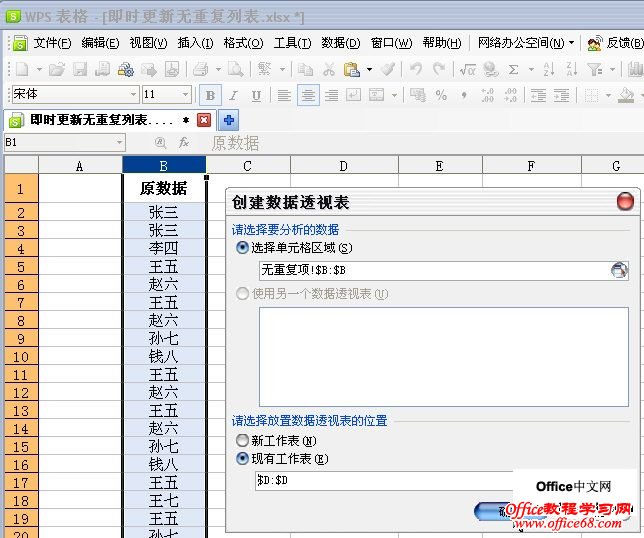
Task: Toggle the Italic formatting icon
Action: pyautogui.click(x=233, y=95)
